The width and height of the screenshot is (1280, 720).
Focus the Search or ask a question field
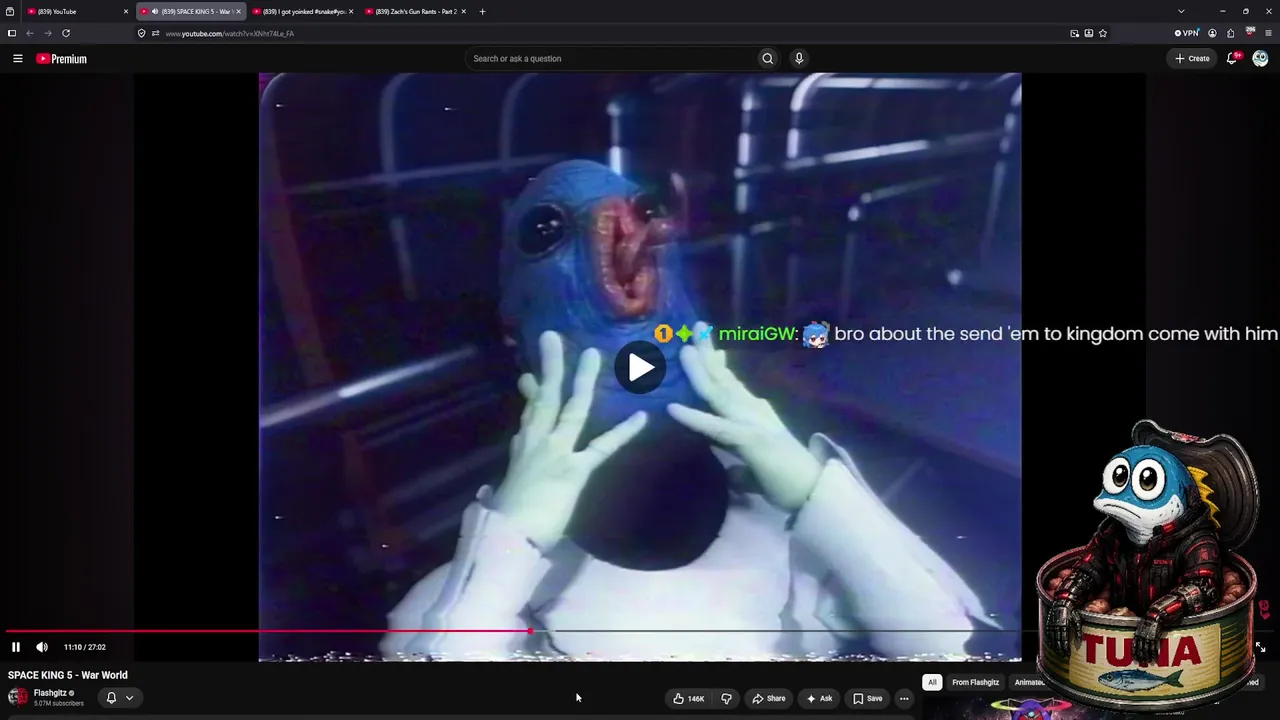(610, 59)
